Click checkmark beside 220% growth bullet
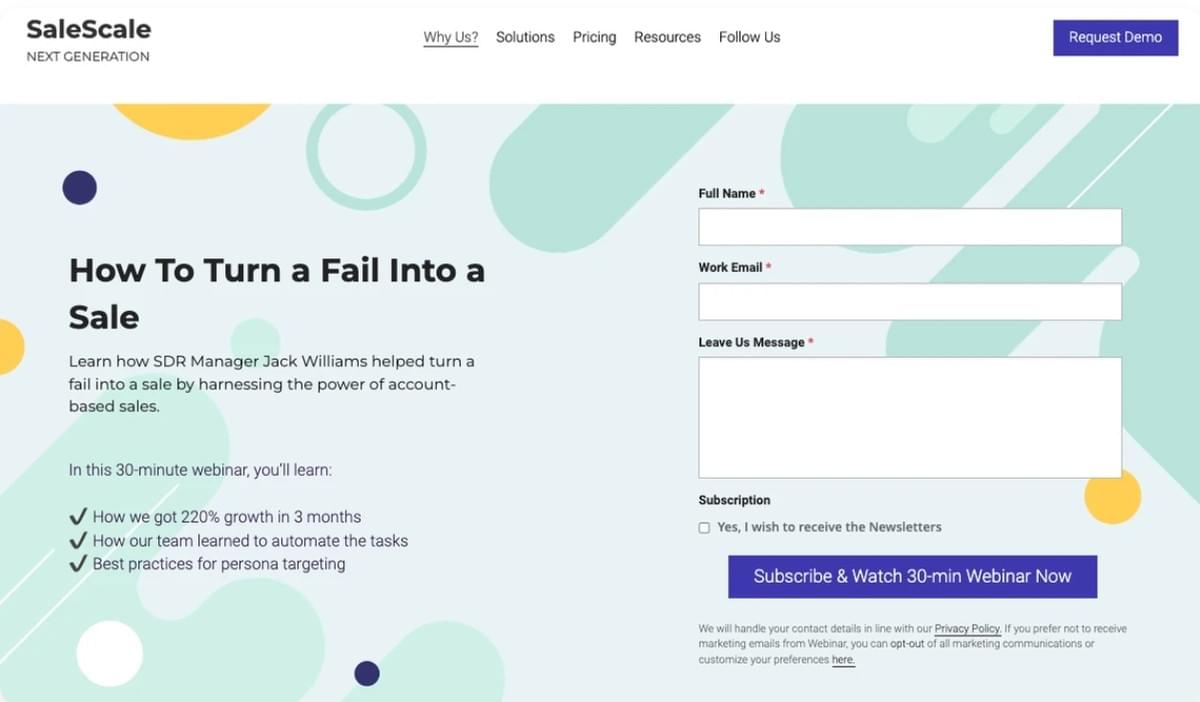Screen dimensions: 1200x702 (78, 517)
